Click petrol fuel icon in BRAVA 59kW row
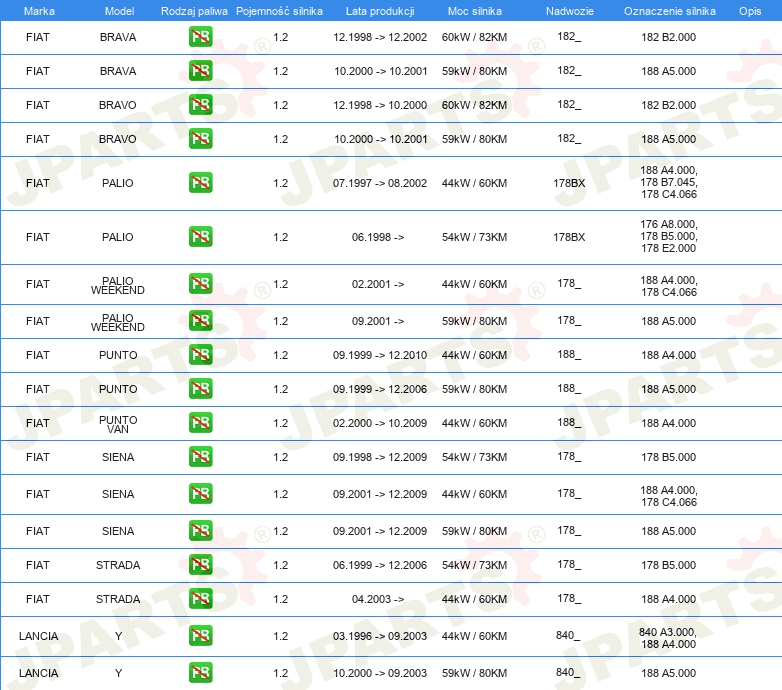The height and width of the screenshot is (690, 782). (x=200, y=71)
